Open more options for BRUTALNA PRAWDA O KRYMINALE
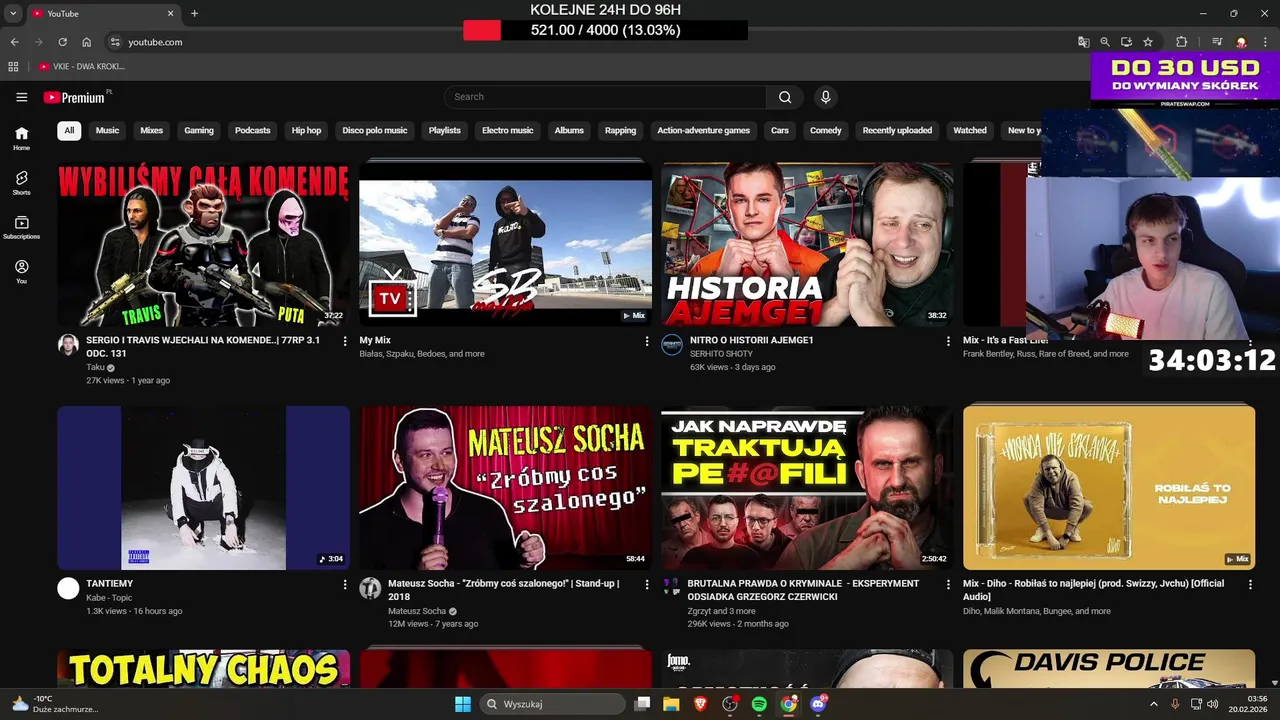 tap(948, 584)
